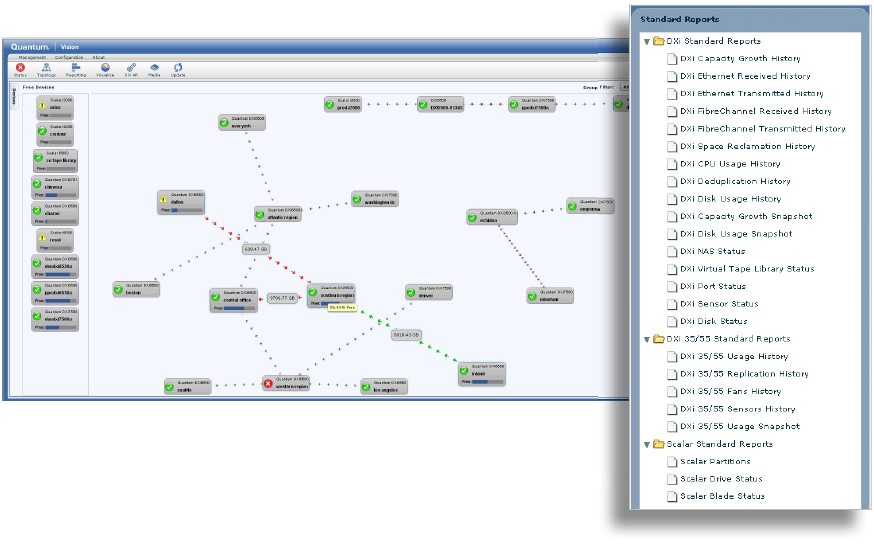Select the seattle device node

point(188,387)
